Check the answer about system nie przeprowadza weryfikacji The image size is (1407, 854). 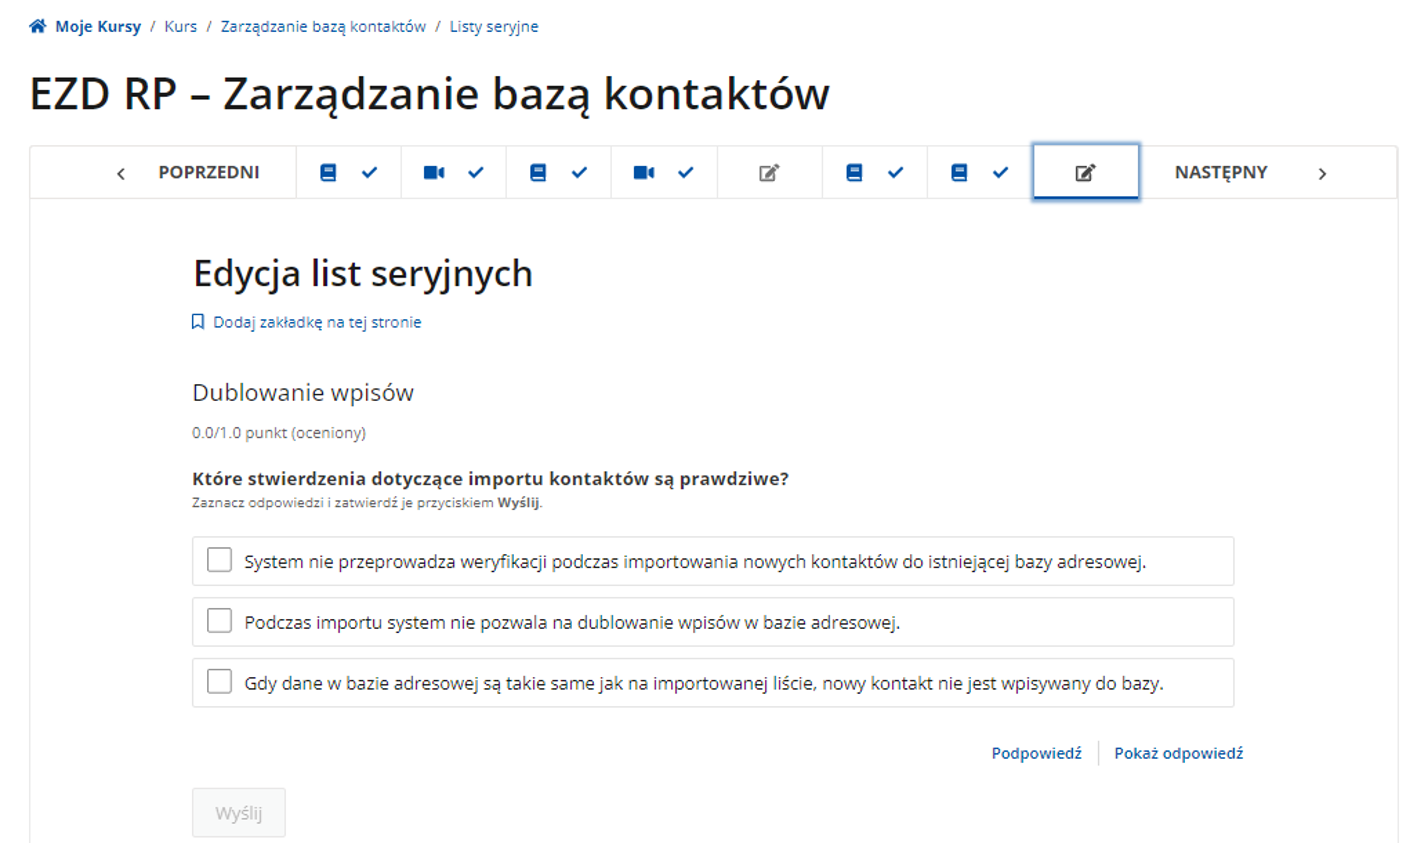(x=219, y=560)
